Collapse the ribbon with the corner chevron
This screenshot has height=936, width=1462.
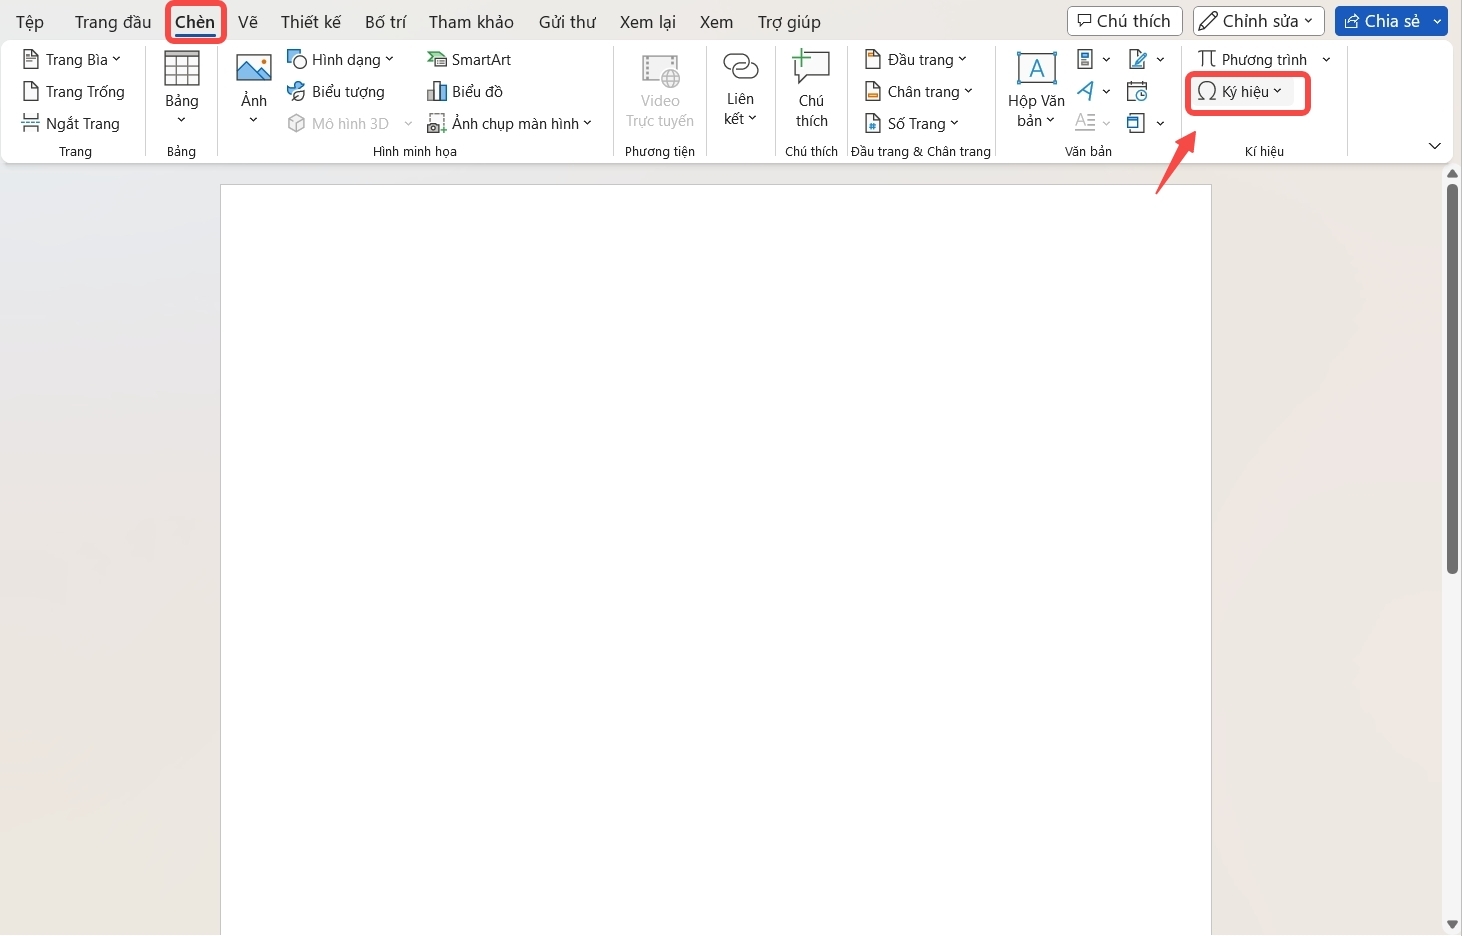point(1434,146)
